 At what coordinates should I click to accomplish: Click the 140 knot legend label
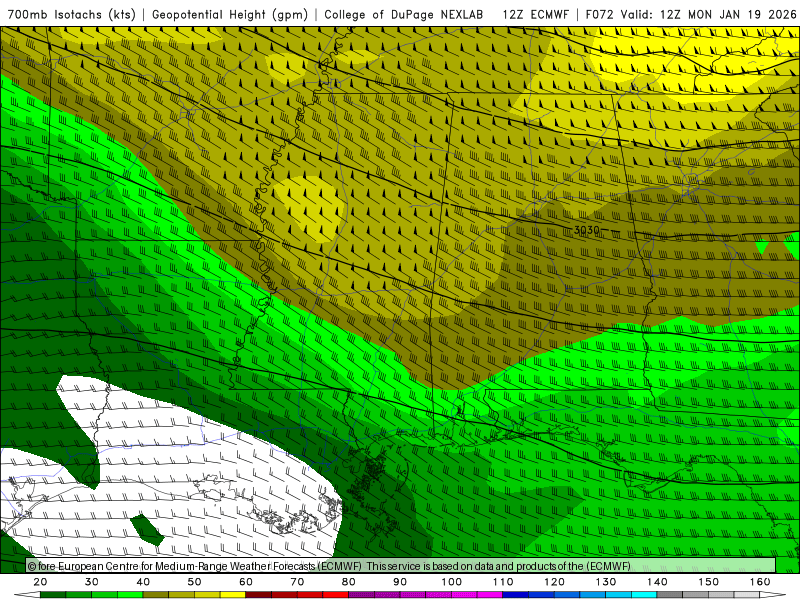(657, 582)
